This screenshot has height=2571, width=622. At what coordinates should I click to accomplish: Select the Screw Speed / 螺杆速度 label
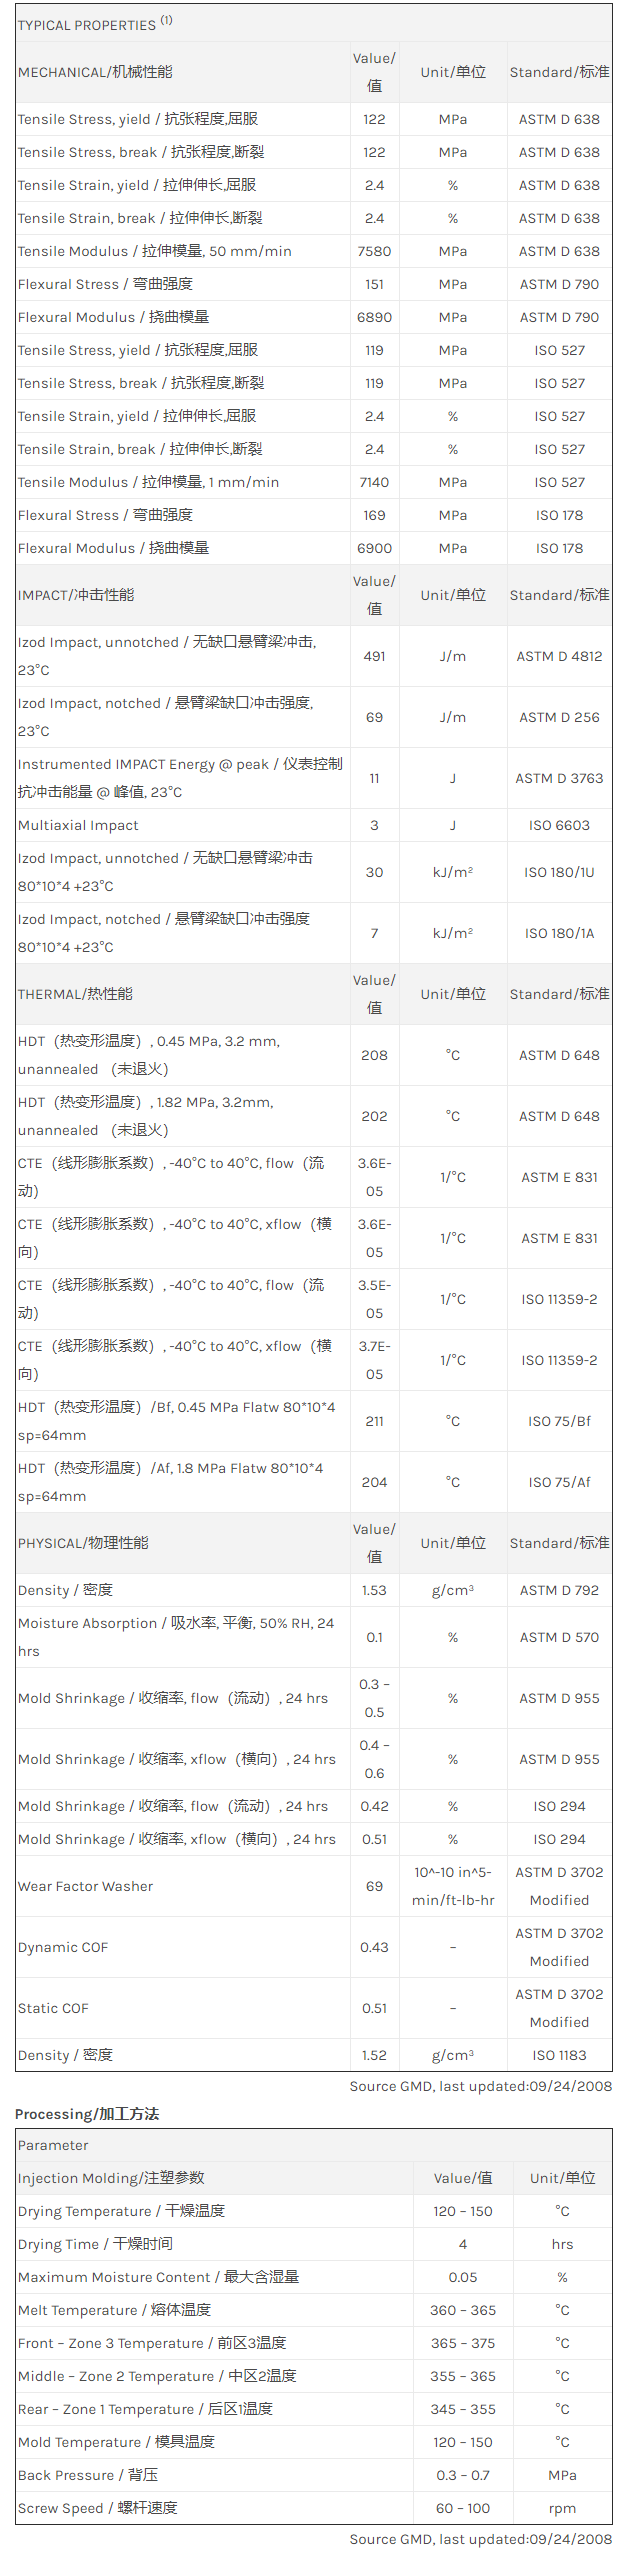pyautogui.click(x=98, y=2508)
